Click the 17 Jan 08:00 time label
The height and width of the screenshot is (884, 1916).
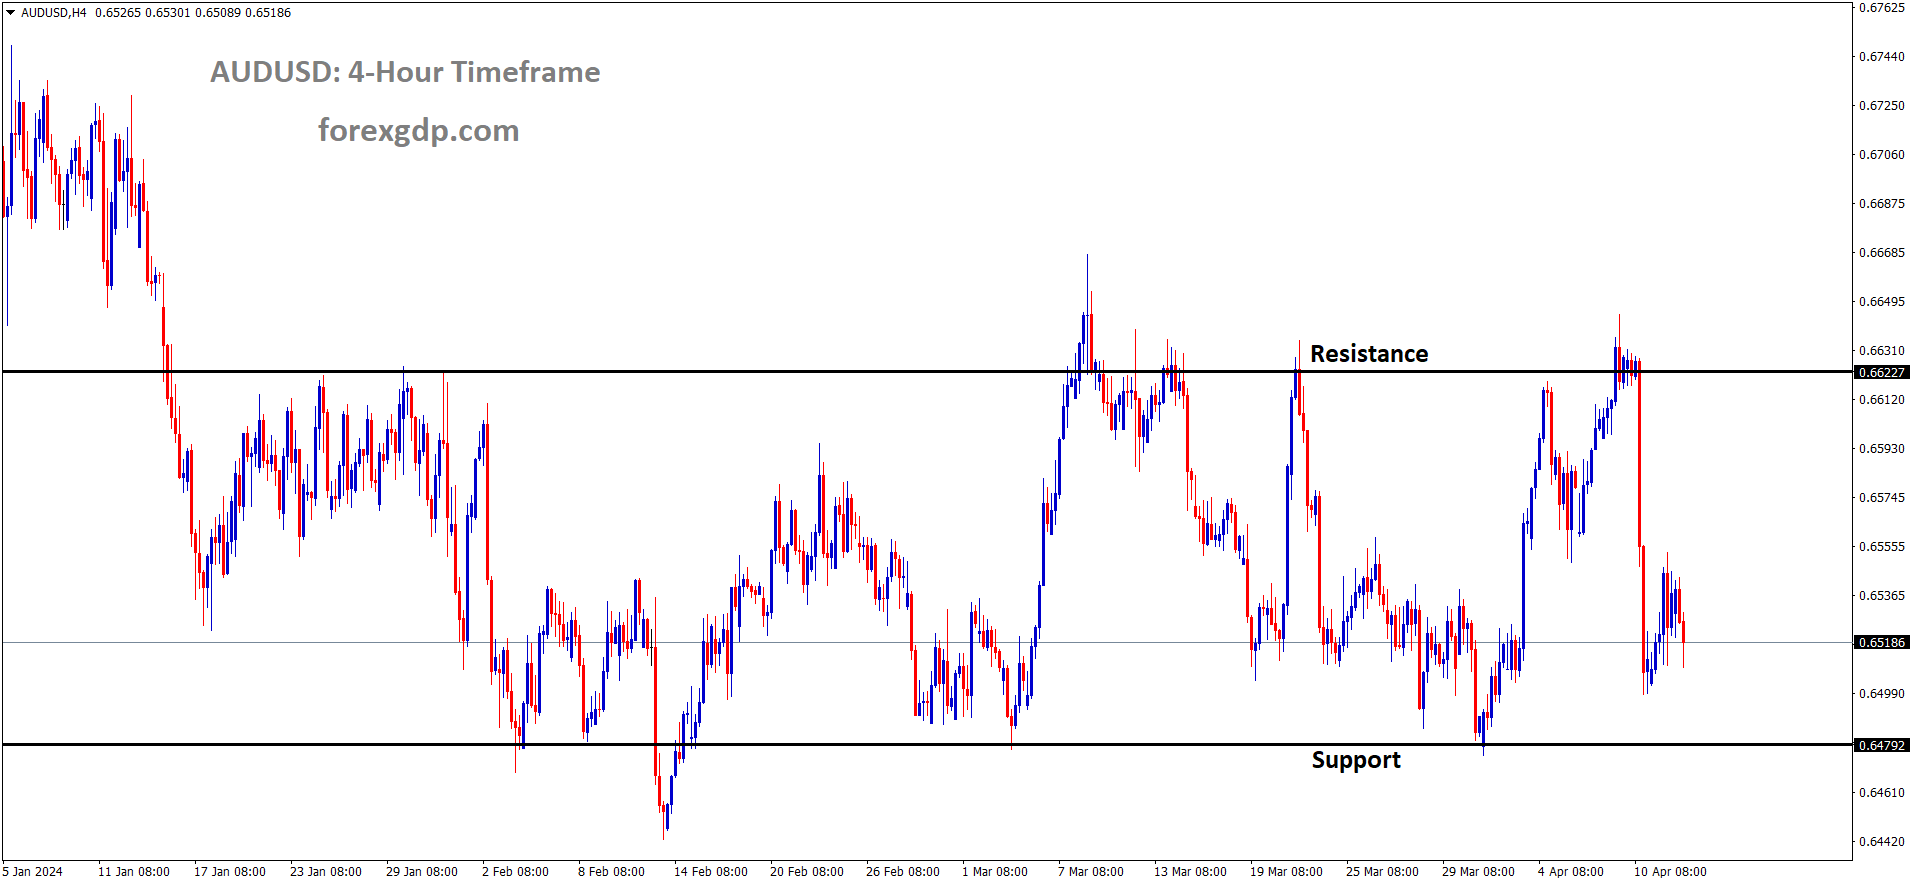[x=230, y=871]
